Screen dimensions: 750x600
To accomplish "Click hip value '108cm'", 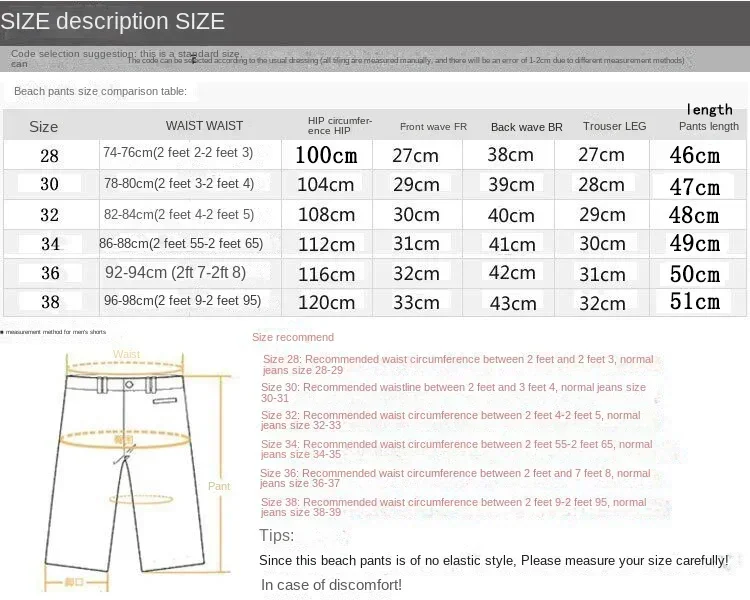I will pyautogui.click(x=326, y=215).
